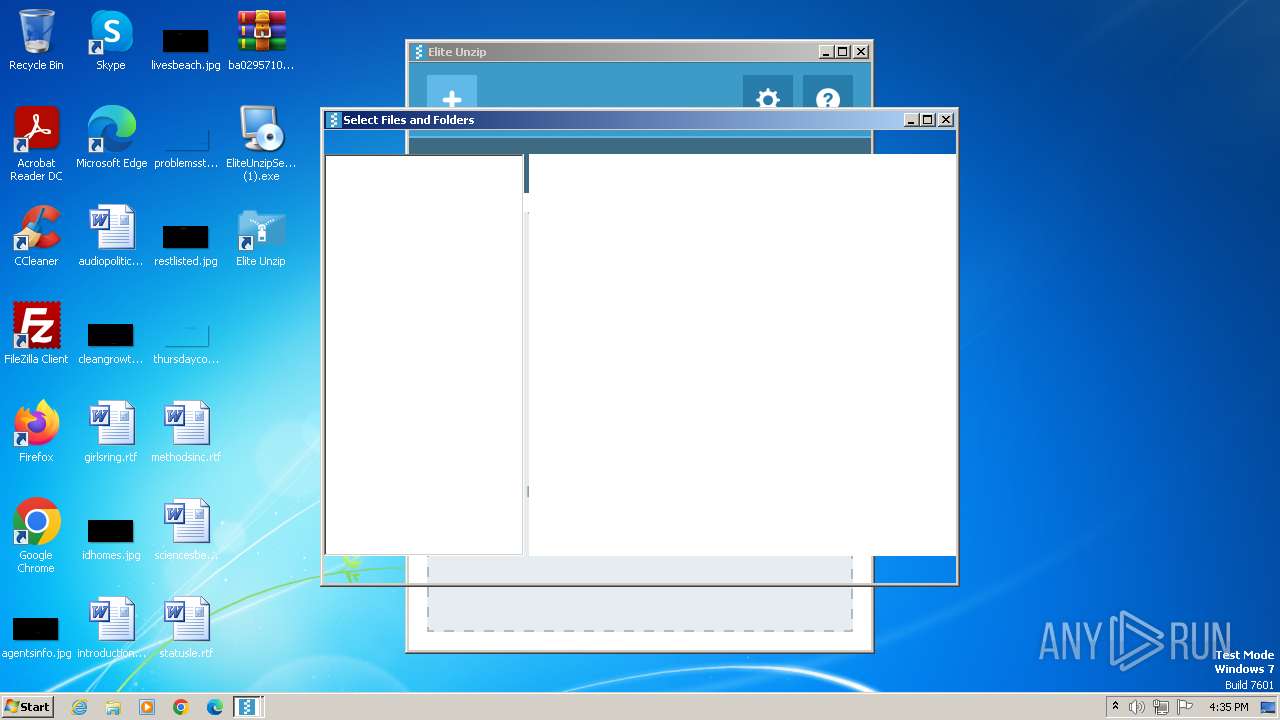The width and height of the screenshot is (1280, 720).
Task: Launch the CCleaner desktop shortcut
Action: coord(36,236)
